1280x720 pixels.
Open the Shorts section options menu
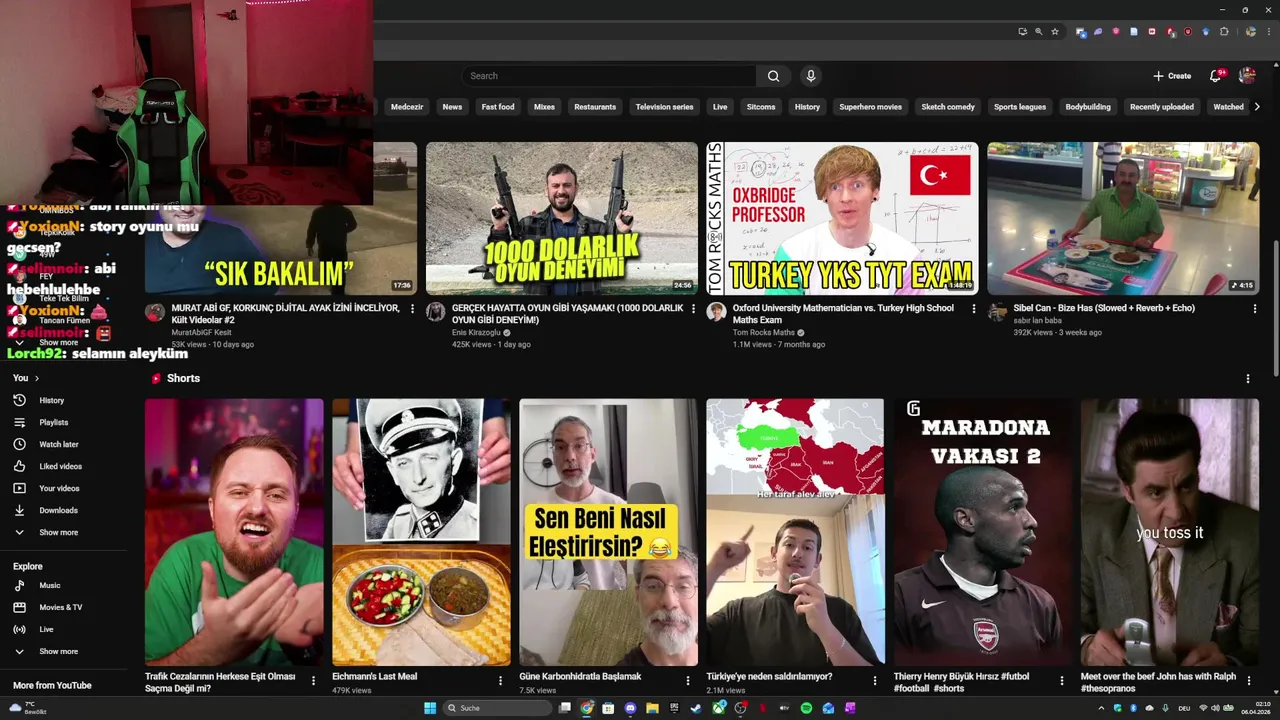click(1247, 379)
